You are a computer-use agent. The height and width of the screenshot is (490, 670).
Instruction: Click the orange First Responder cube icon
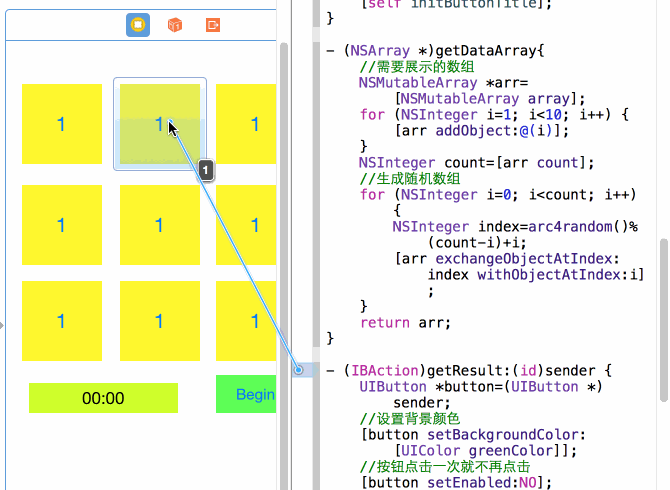coord(175,25)
